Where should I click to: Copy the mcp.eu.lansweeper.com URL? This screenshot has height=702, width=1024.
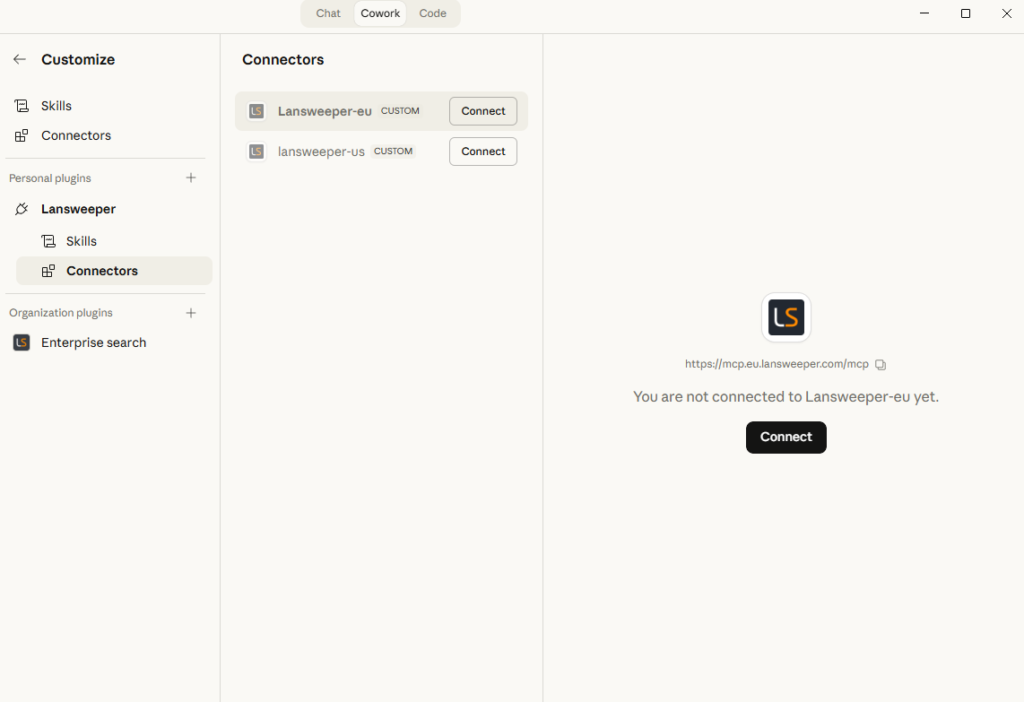(x=880, y=364)
